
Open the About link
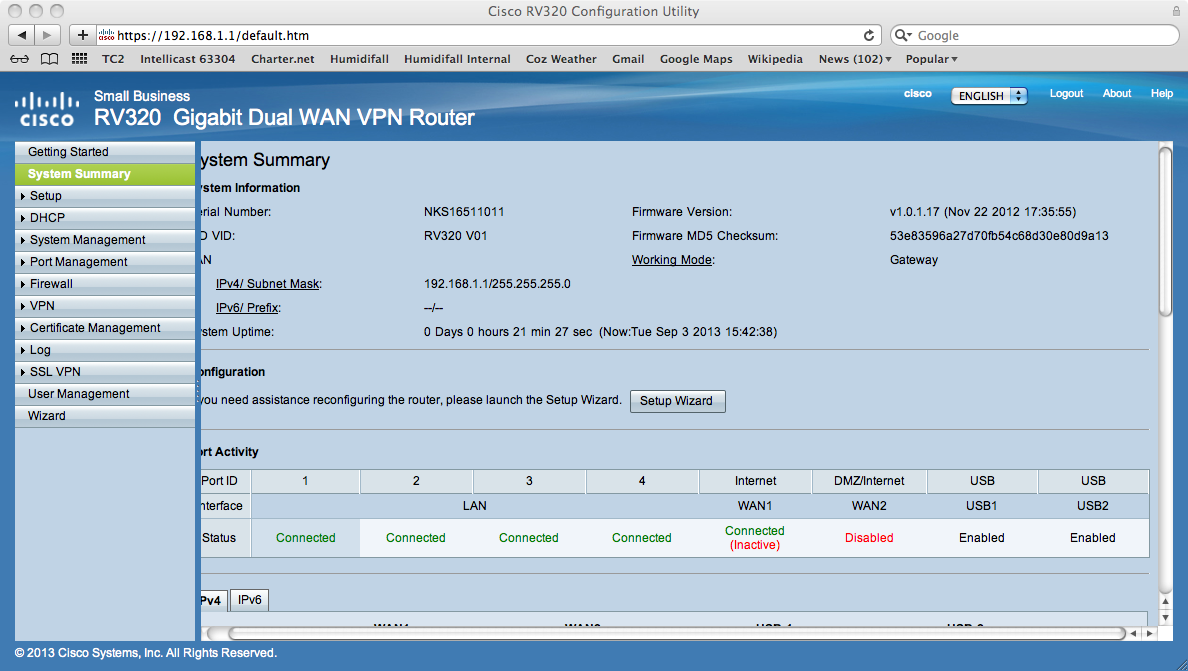(x=1117, y=93)
